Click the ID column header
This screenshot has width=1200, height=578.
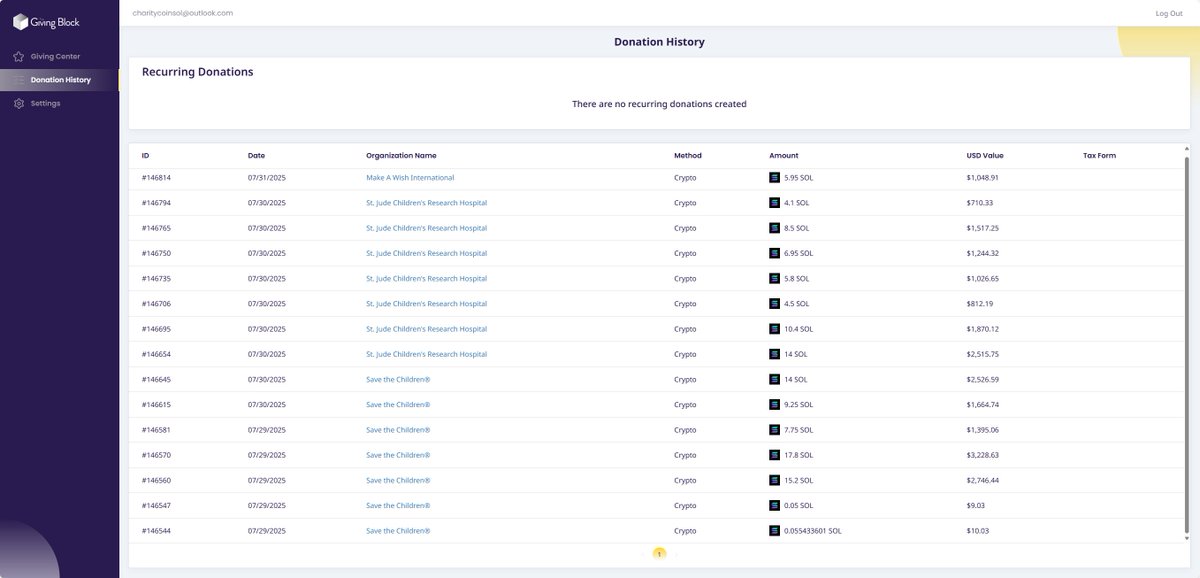(x=145, y=156)
